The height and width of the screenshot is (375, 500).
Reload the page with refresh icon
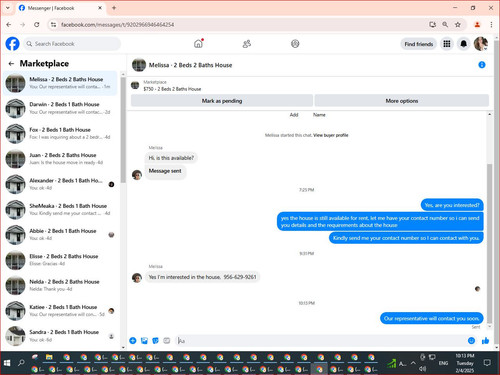pyautogui.click(x=37, y=24)
